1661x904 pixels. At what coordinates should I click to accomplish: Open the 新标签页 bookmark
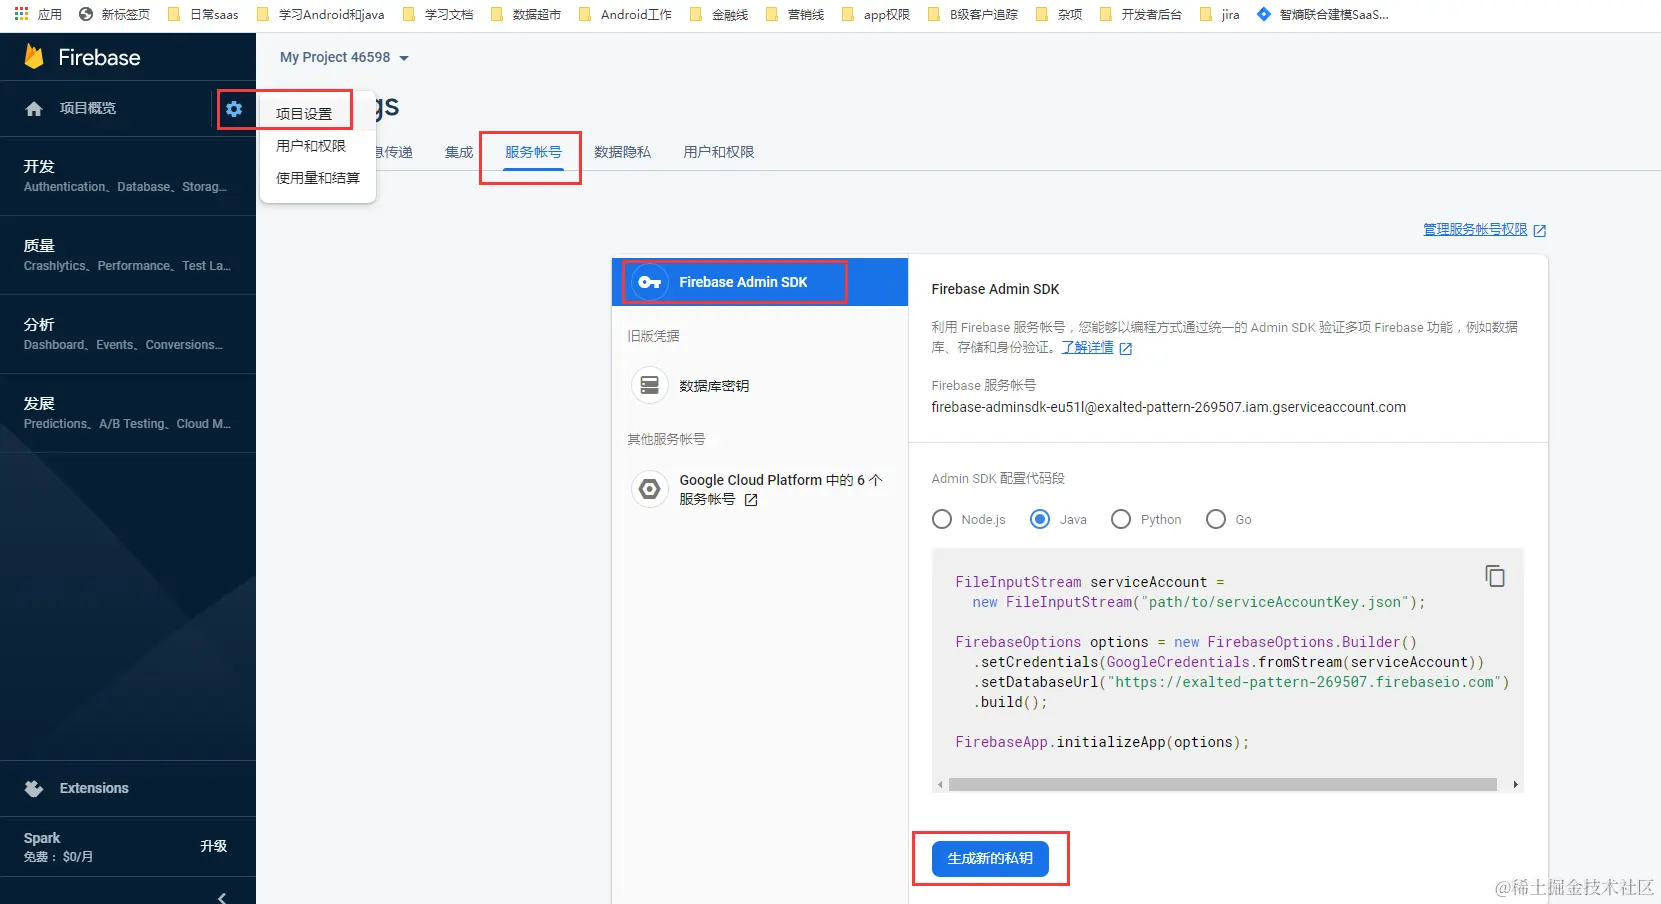click(x=113, y=14)
